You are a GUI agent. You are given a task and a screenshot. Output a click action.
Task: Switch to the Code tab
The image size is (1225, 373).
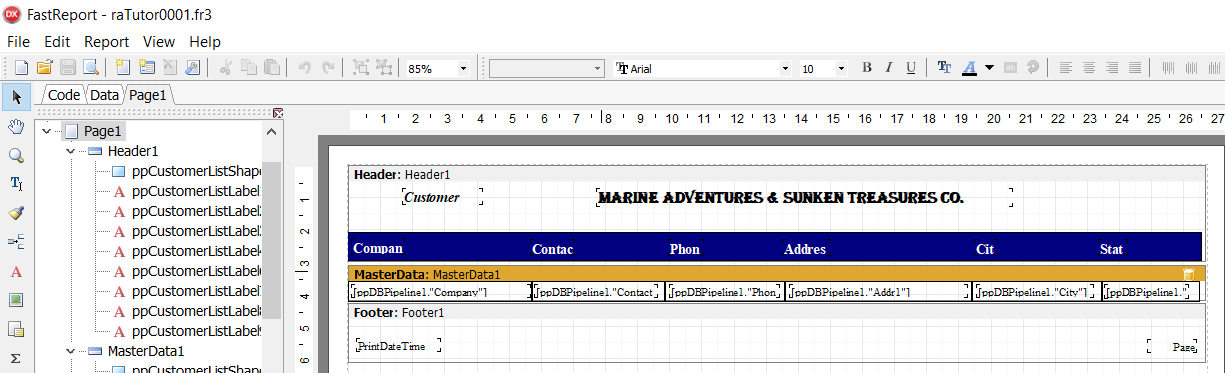(64, 95)
